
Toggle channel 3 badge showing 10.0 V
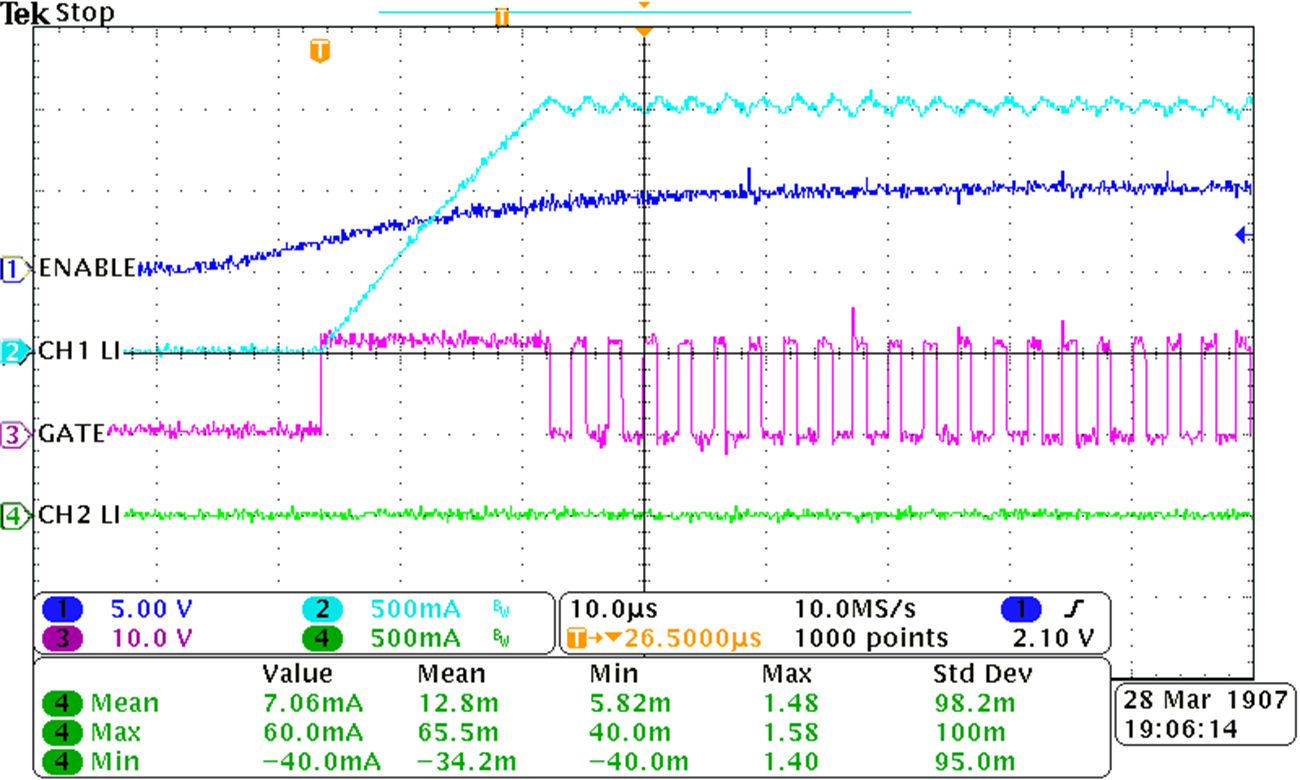(63, 638)
